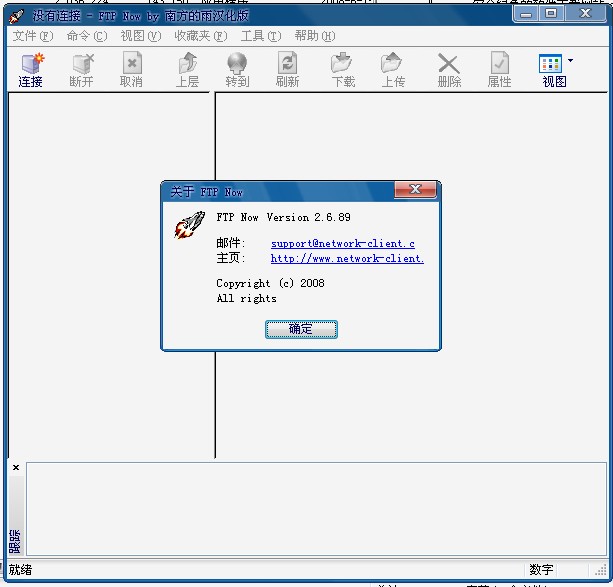Open the File (文件) menu
Screen dimensions: 613x587
click(33, 36)
